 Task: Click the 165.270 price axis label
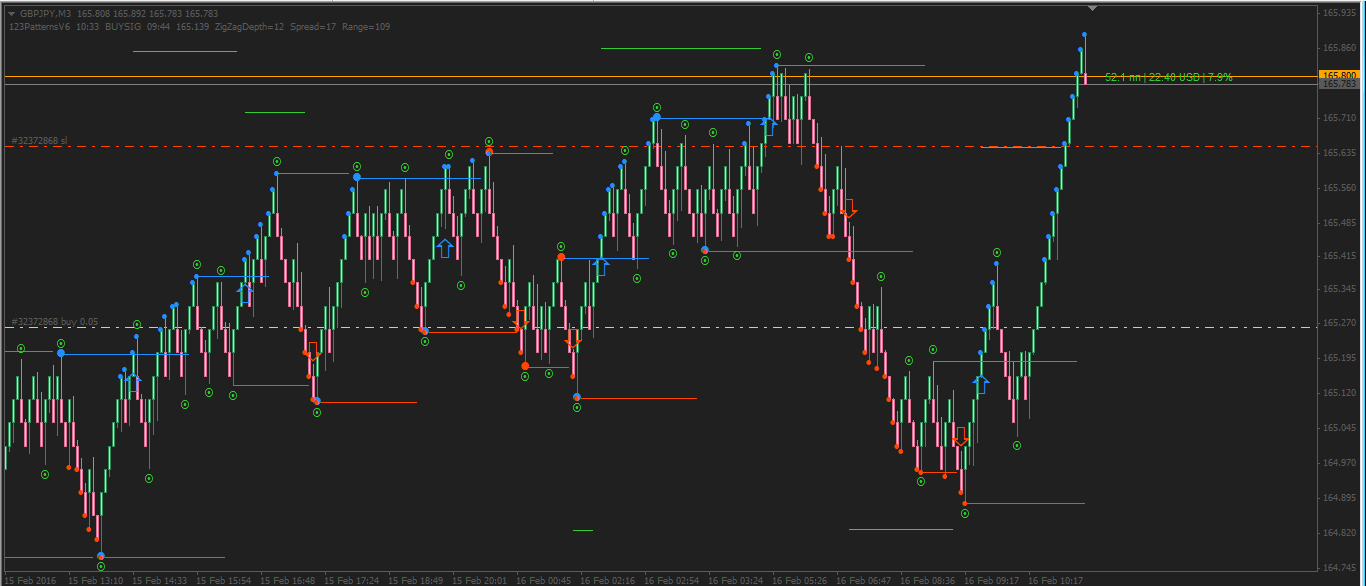(1339, 323)
